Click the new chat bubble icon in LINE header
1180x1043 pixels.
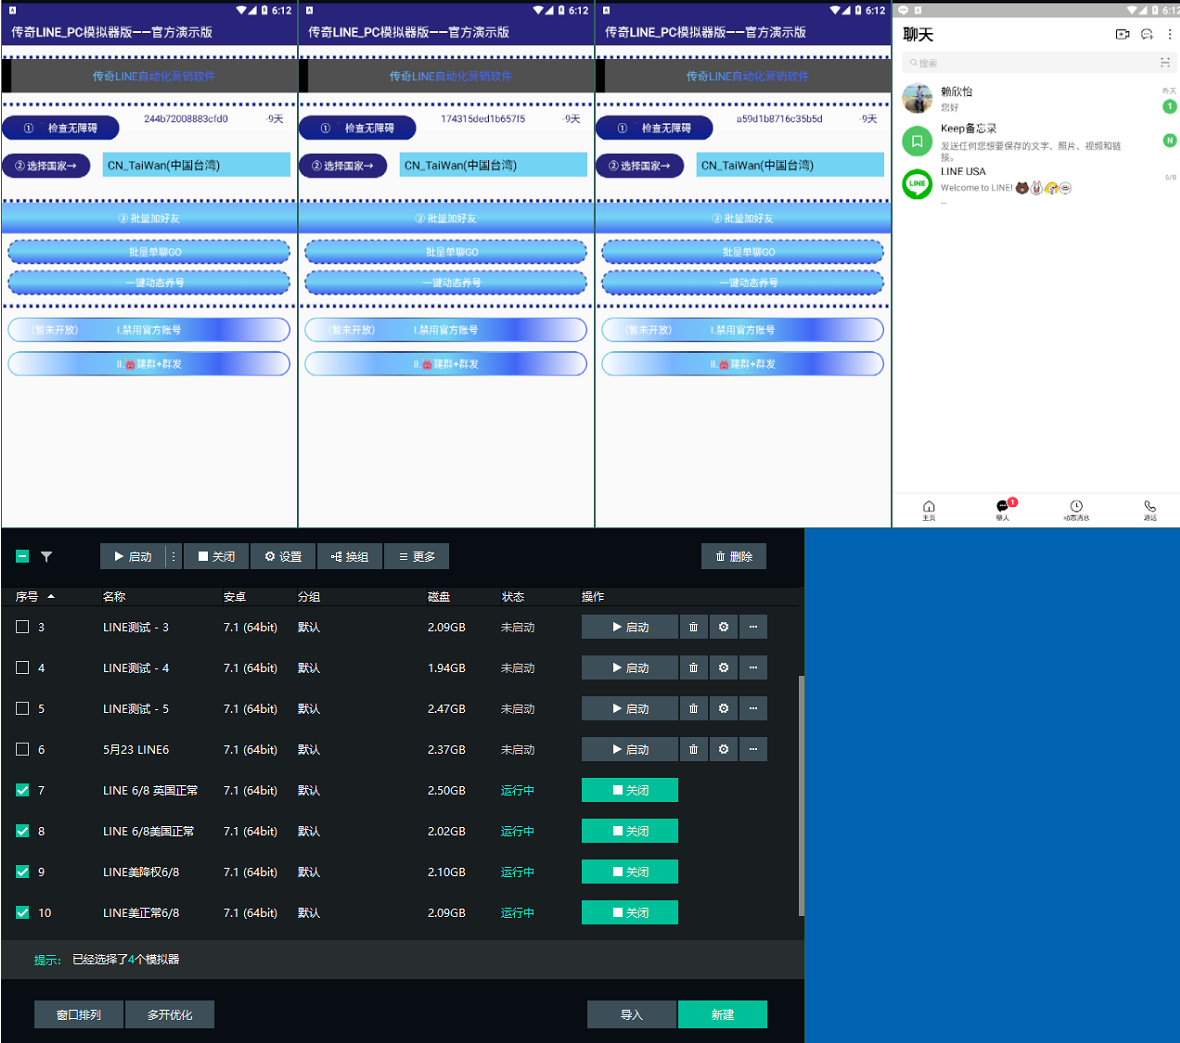1147,35
